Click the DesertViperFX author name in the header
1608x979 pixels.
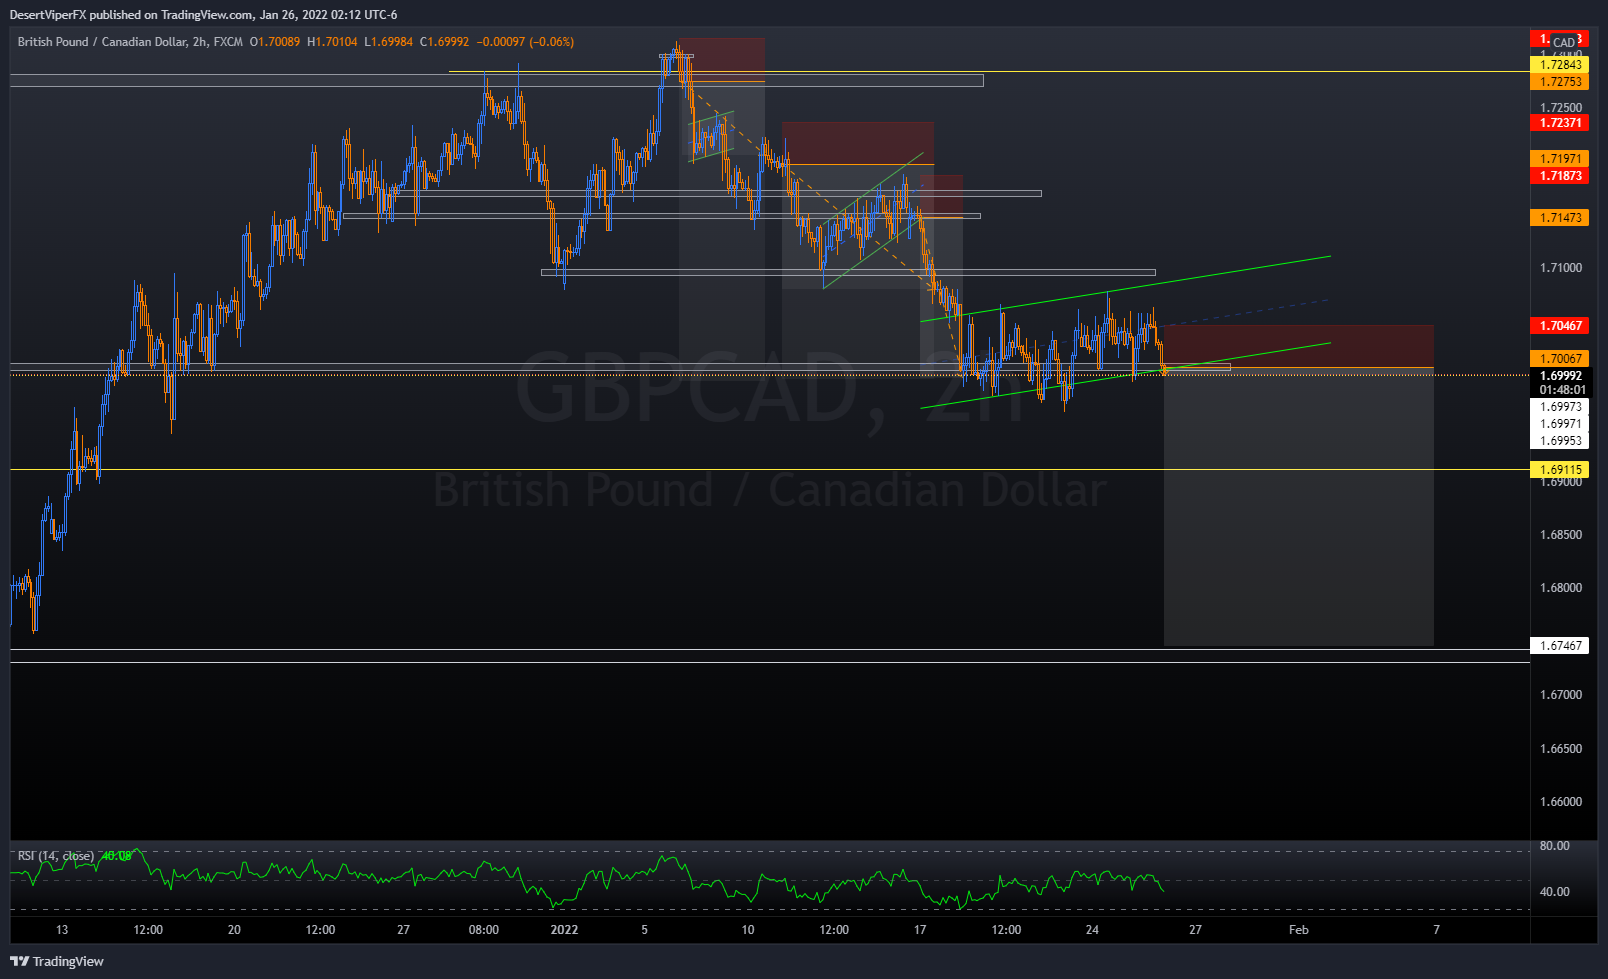click(x=47, y=15)
